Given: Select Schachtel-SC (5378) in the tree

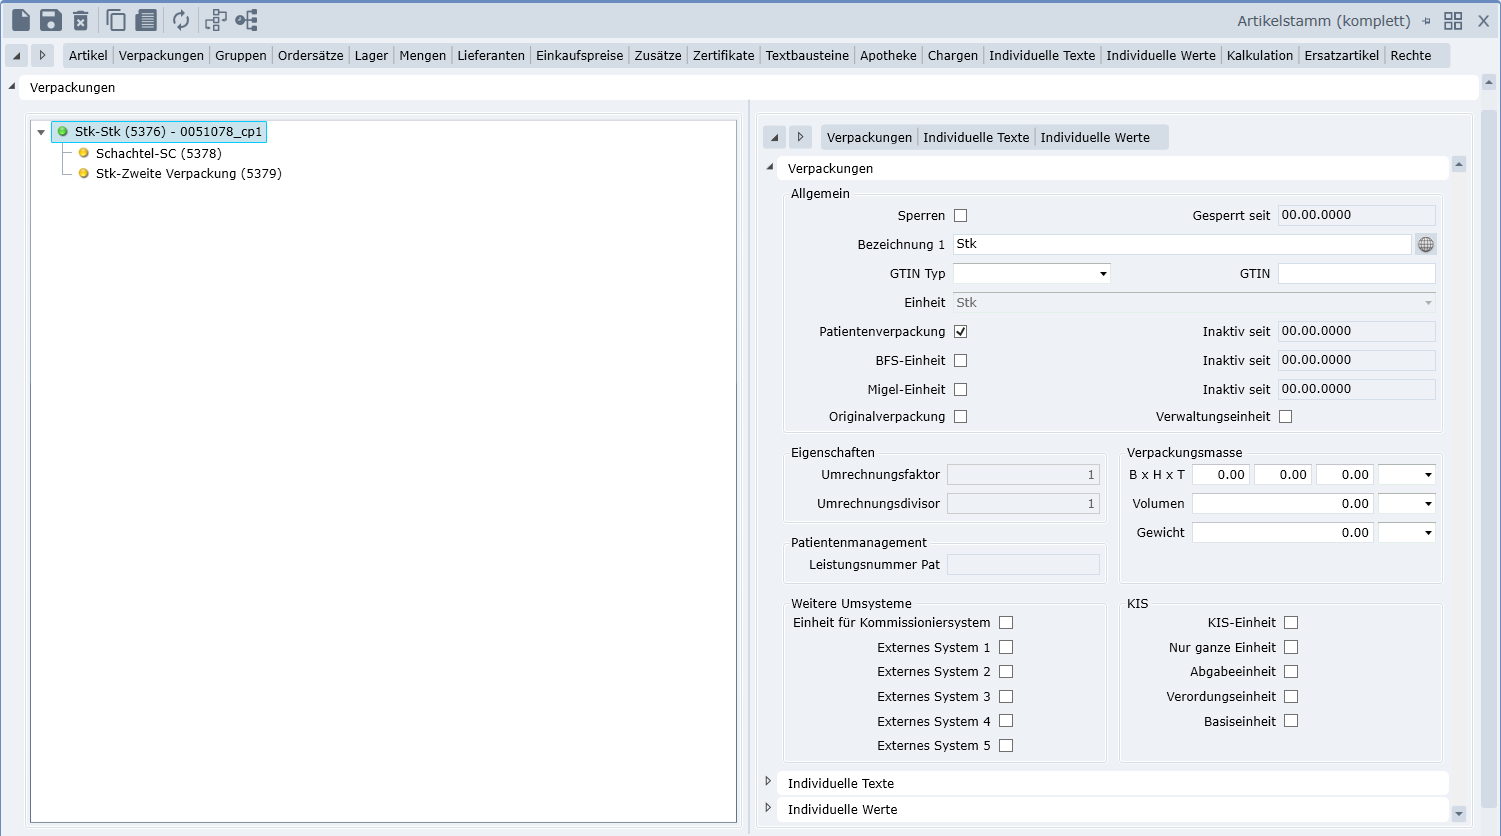Looking at the screenshot, I should pos(158,154).
